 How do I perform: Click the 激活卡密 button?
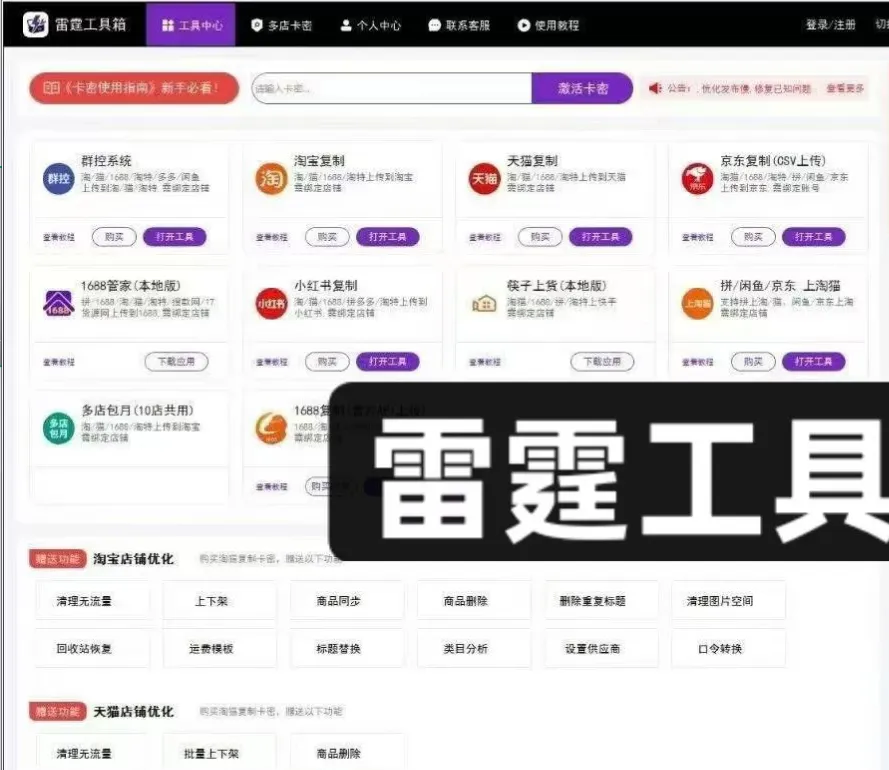coord(582,88)
